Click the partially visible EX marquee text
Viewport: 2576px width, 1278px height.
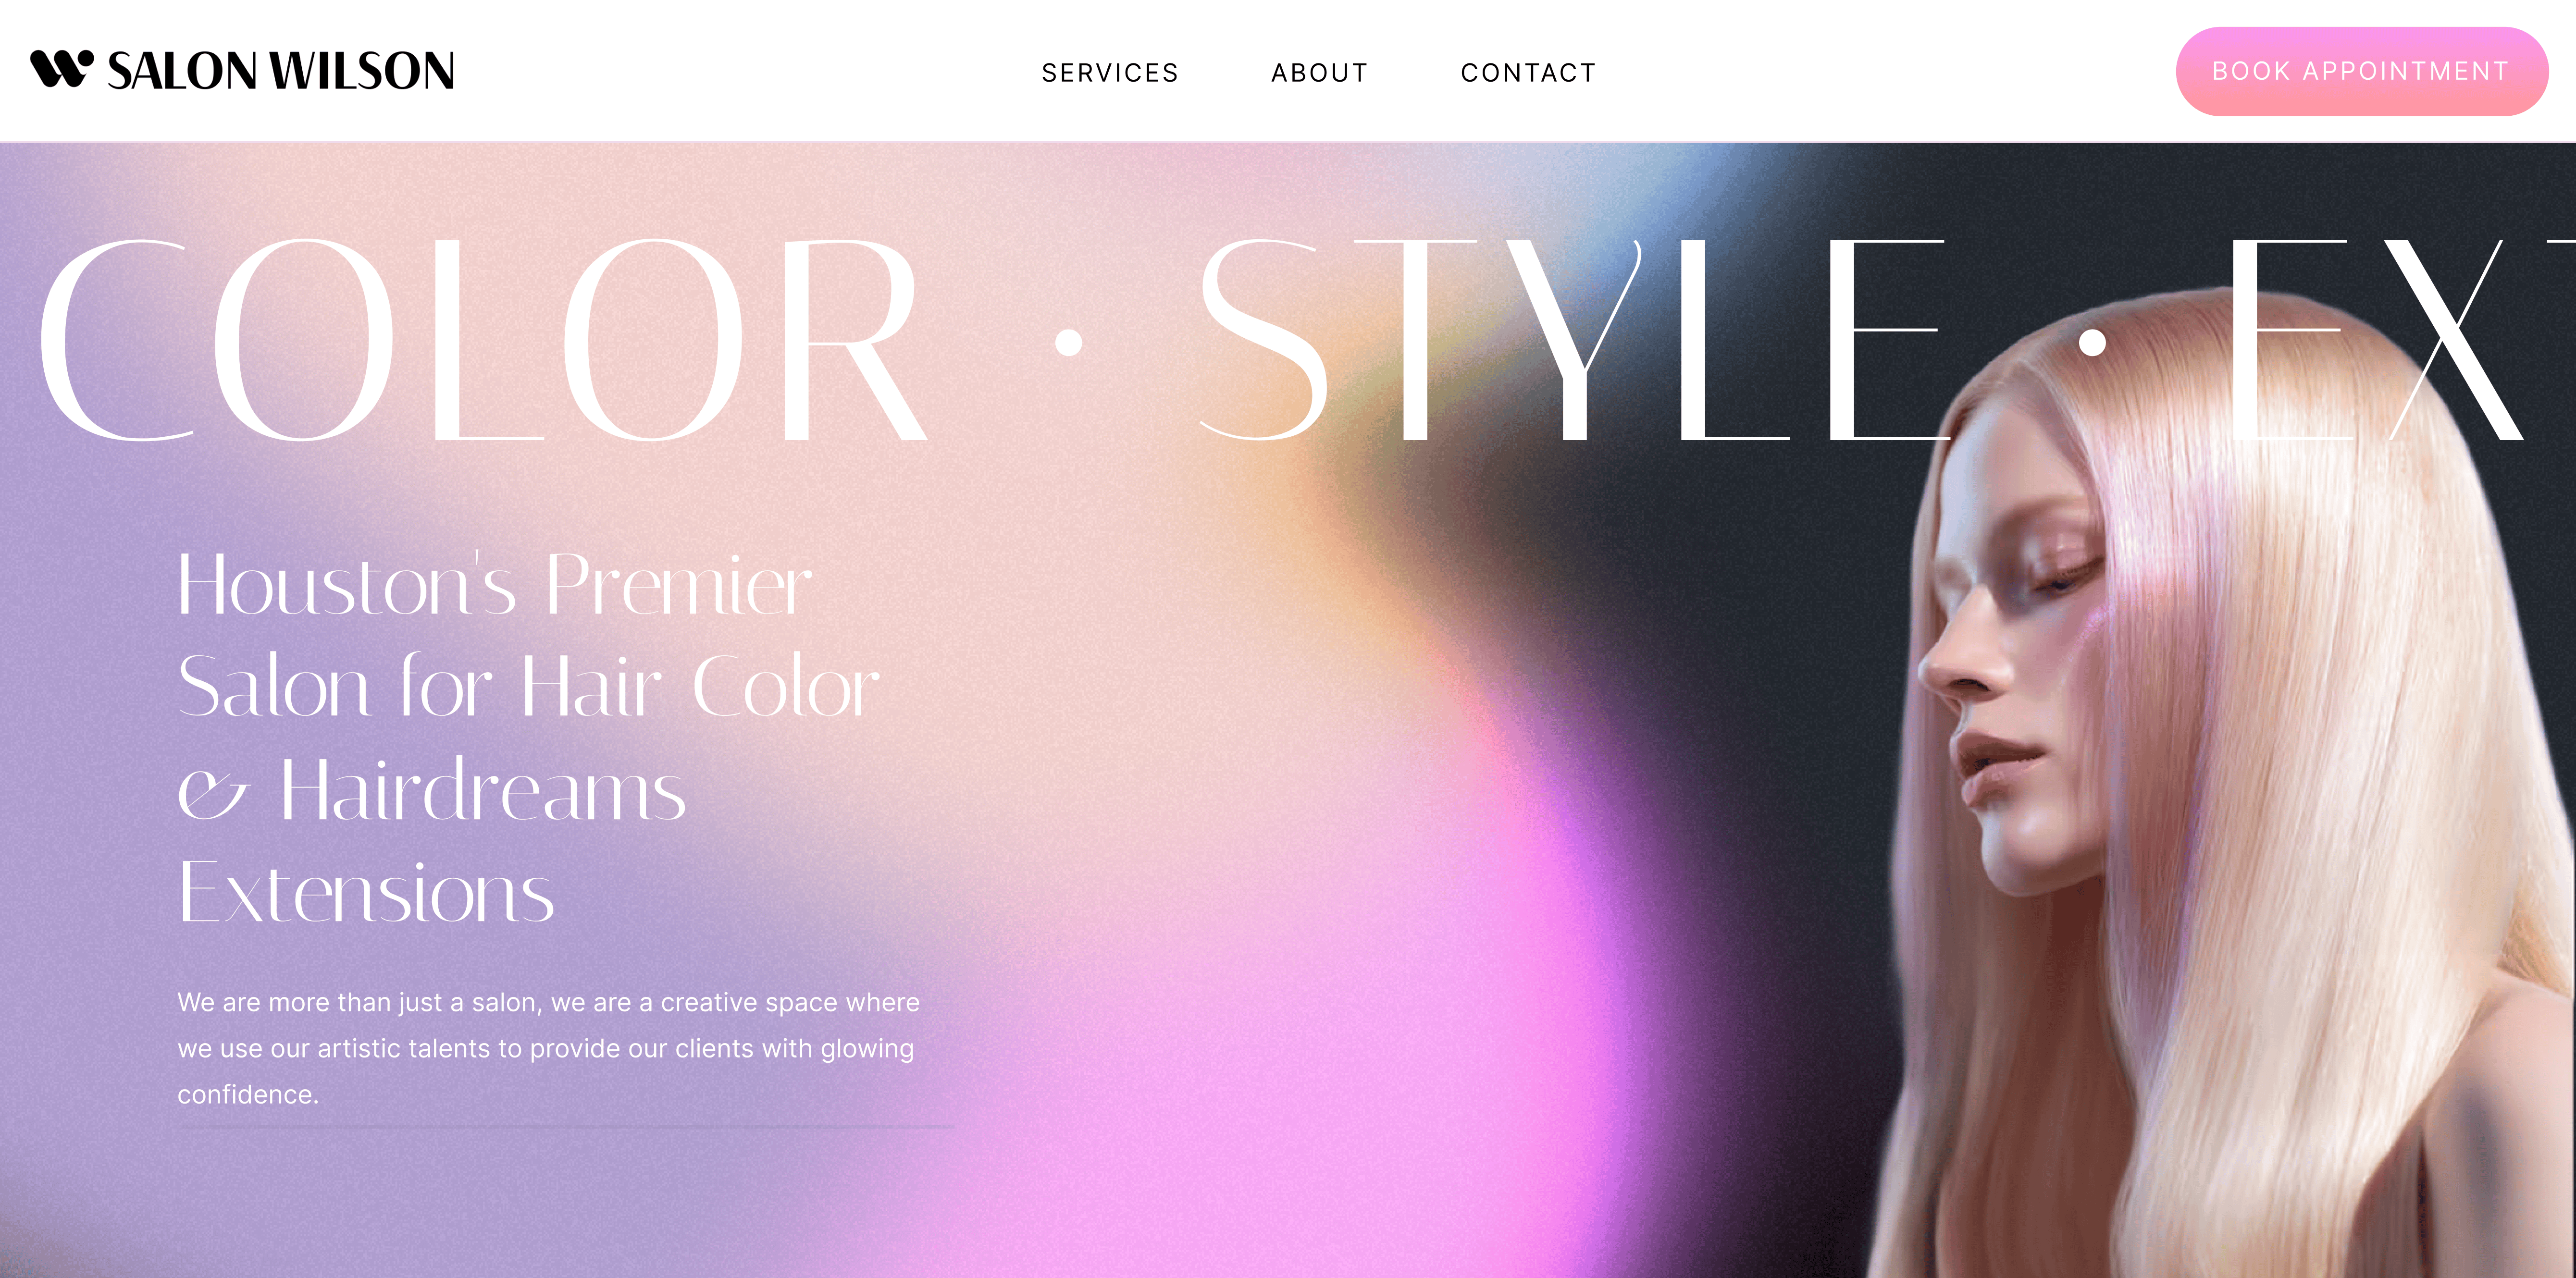point(2400,340)
